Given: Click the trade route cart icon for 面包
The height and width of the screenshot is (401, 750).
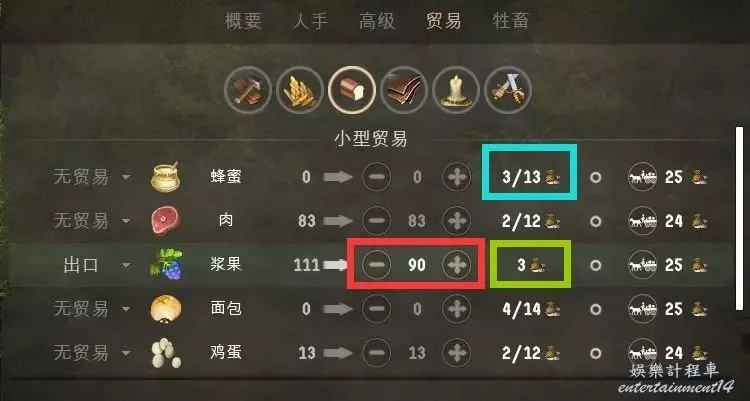Looking at the screenshot, I should [x=642, y=309].
